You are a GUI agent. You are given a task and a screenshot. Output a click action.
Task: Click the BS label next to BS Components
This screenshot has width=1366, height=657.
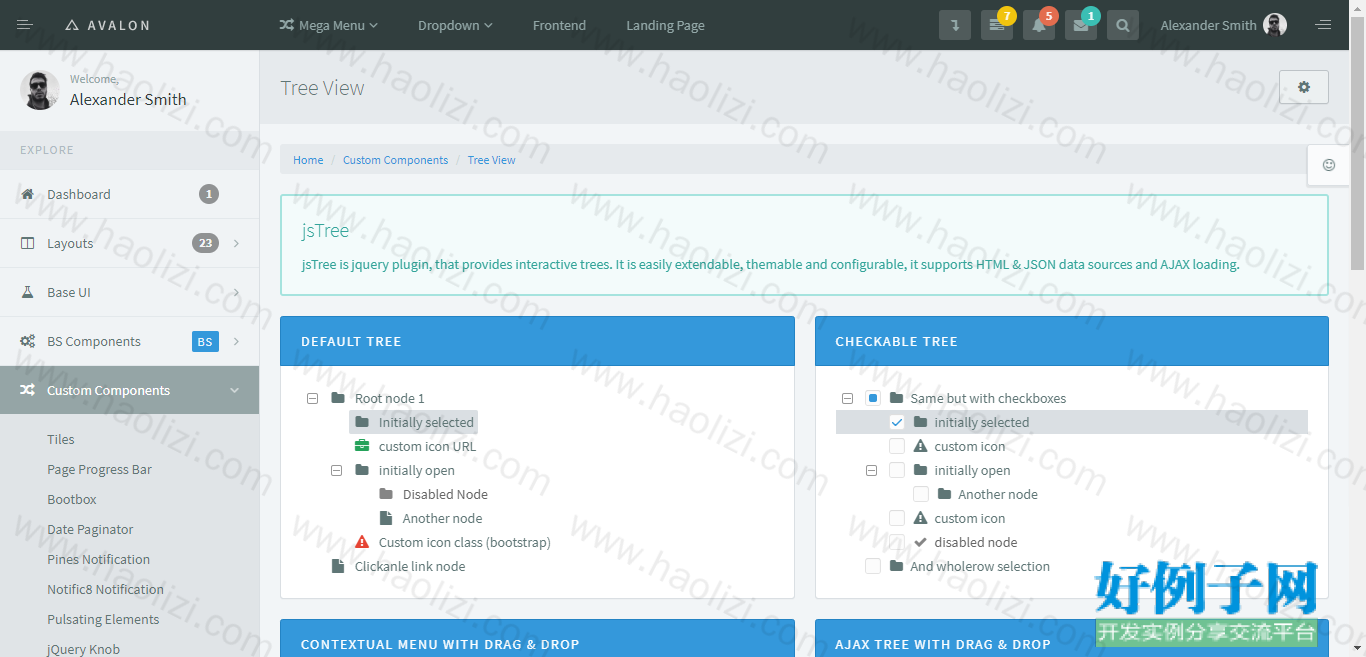pos(205,341)
